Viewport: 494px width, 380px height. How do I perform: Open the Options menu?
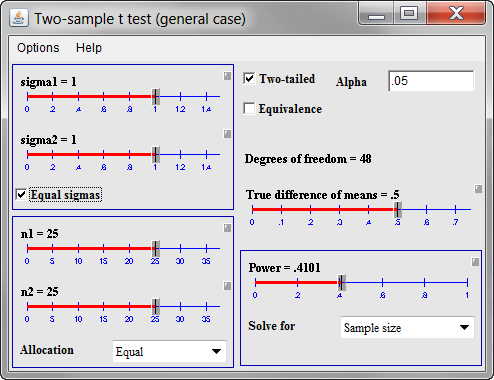coord(38,48)
